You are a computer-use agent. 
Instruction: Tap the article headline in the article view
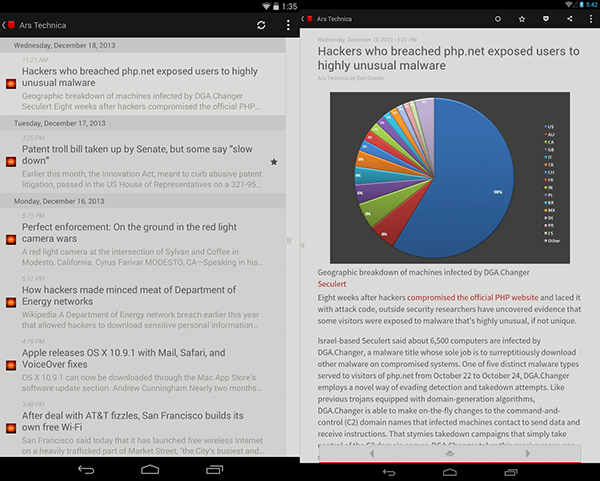(x=448, y=58)
